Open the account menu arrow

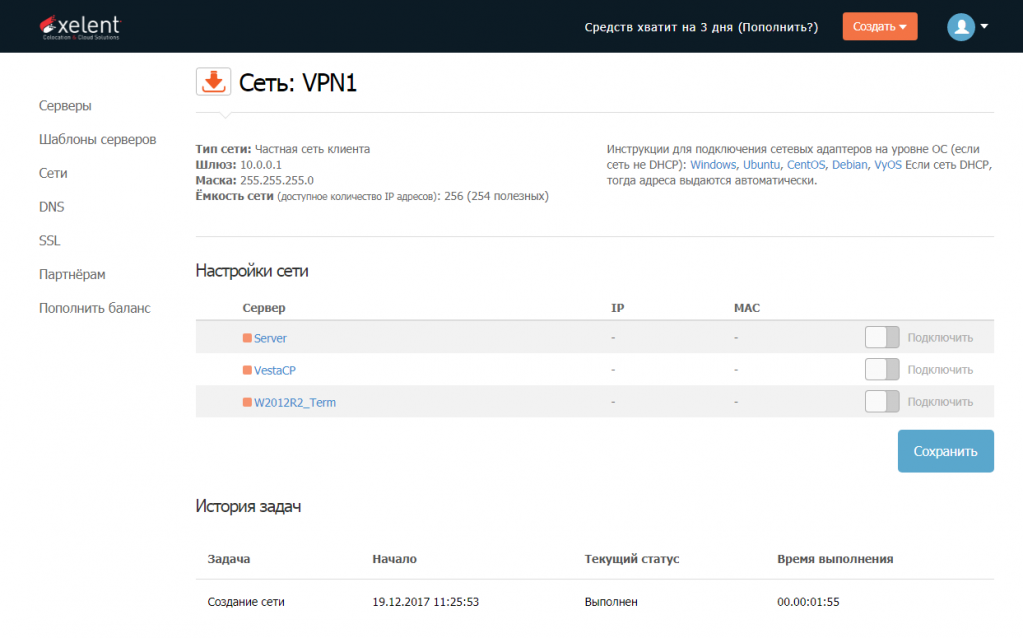click(x=985, y=26)
